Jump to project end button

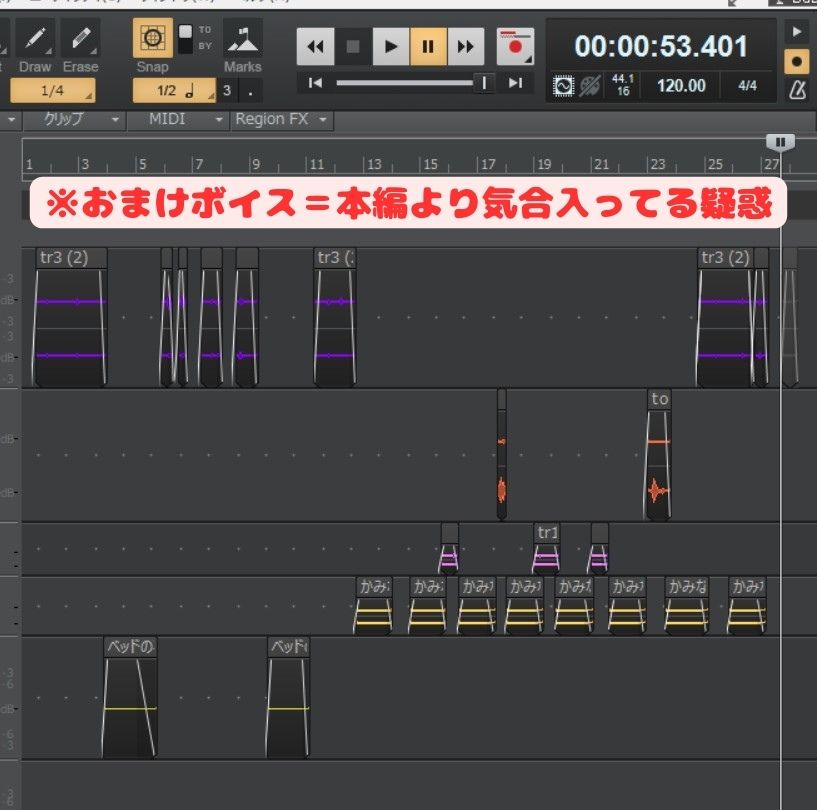[515, 83]
